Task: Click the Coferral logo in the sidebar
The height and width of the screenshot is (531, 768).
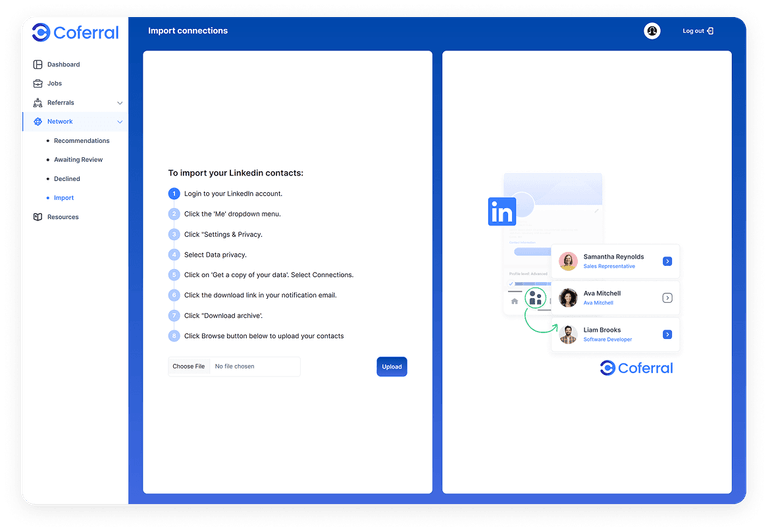Action: tap(75, 33)
